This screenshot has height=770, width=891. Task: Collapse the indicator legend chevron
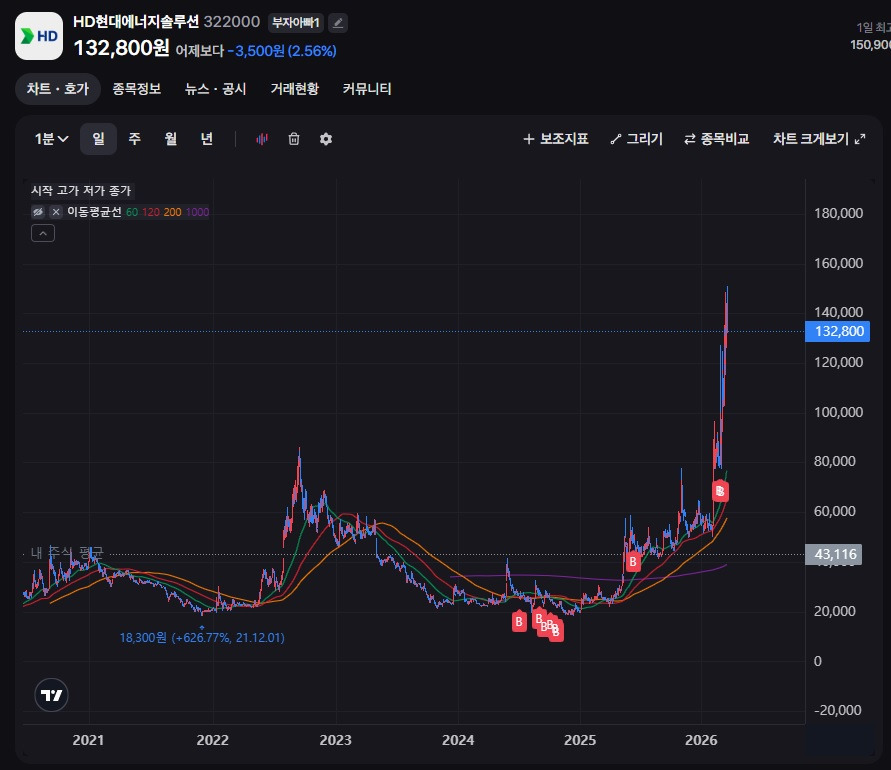coord(43,233)
